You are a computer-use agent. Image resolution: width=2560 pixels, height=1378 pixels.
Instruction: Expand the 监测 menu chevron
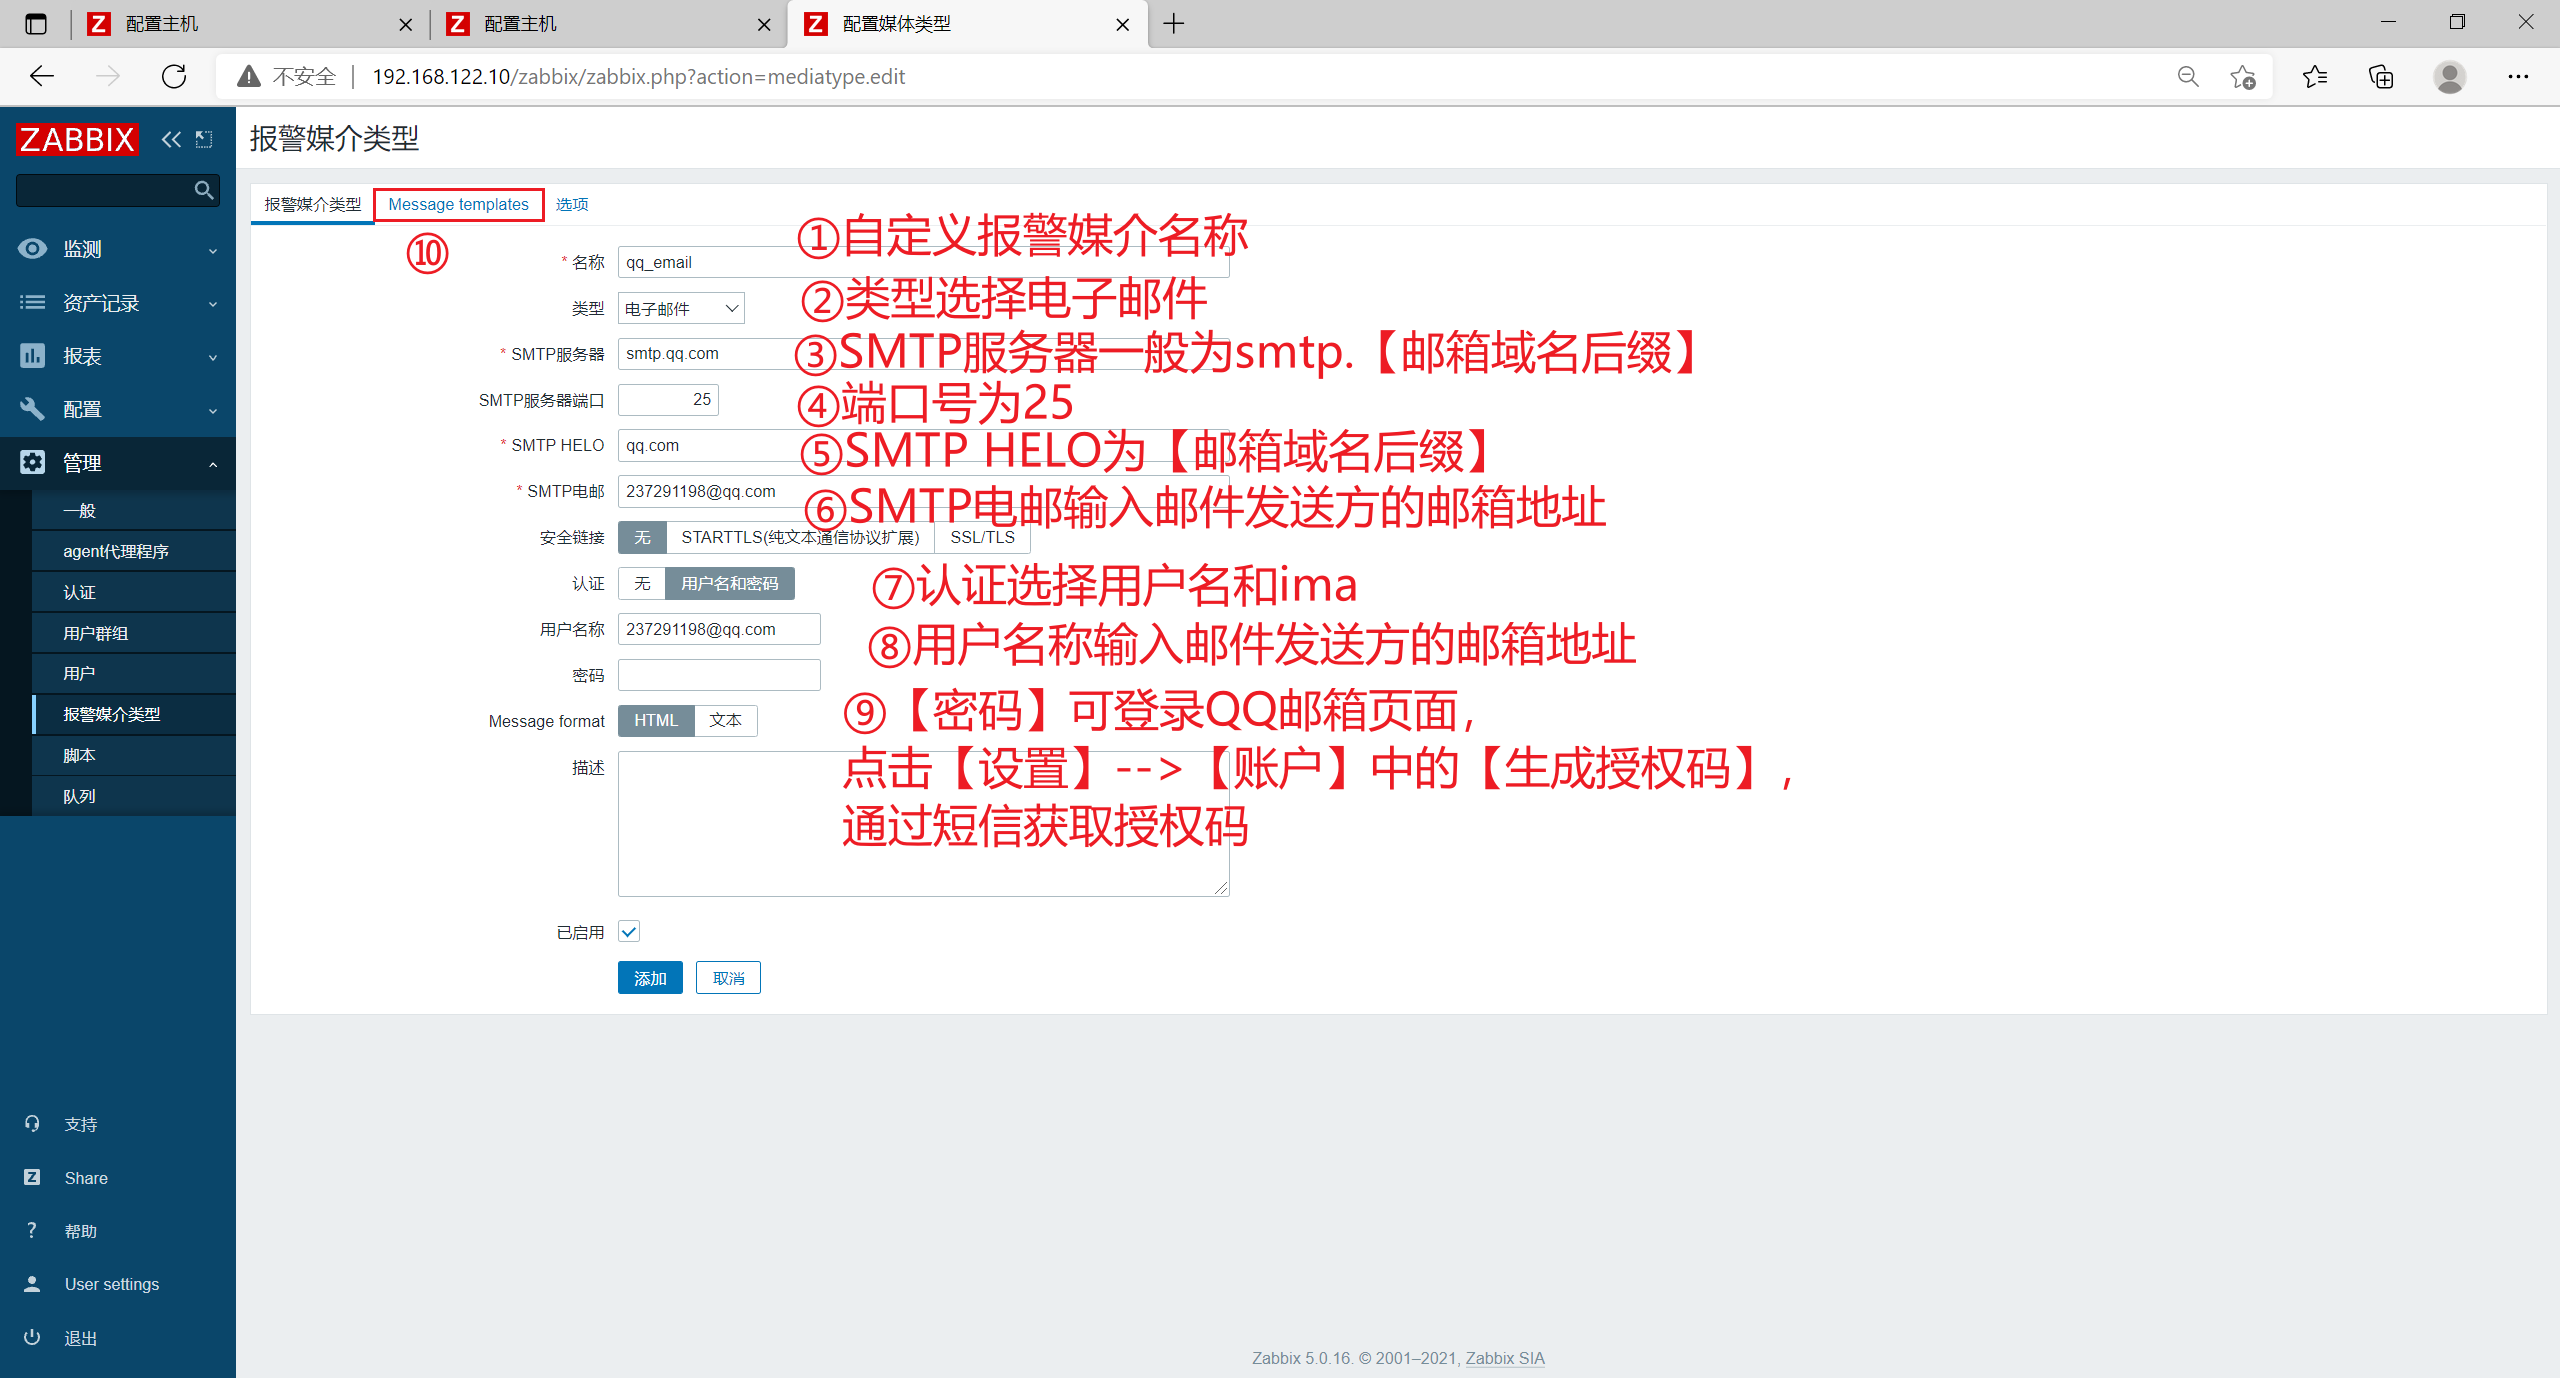pyautogui.click(x=213, y=250)
